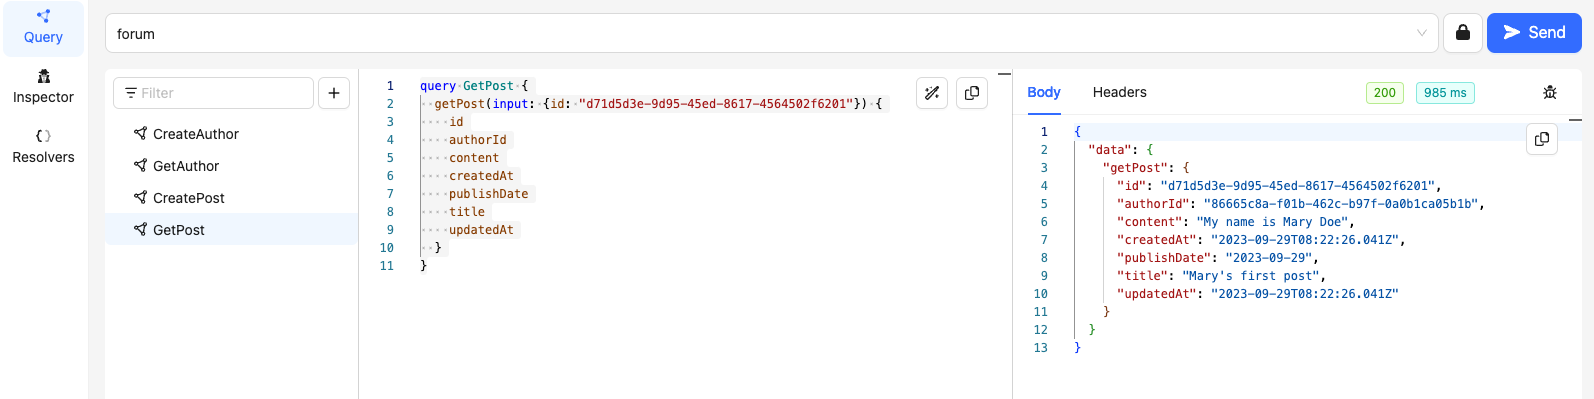The width and height of the screenshot is (1594, 399).
Task: Click the publishDate field in query
Action: pyautogui.click(x=489, y=194)
